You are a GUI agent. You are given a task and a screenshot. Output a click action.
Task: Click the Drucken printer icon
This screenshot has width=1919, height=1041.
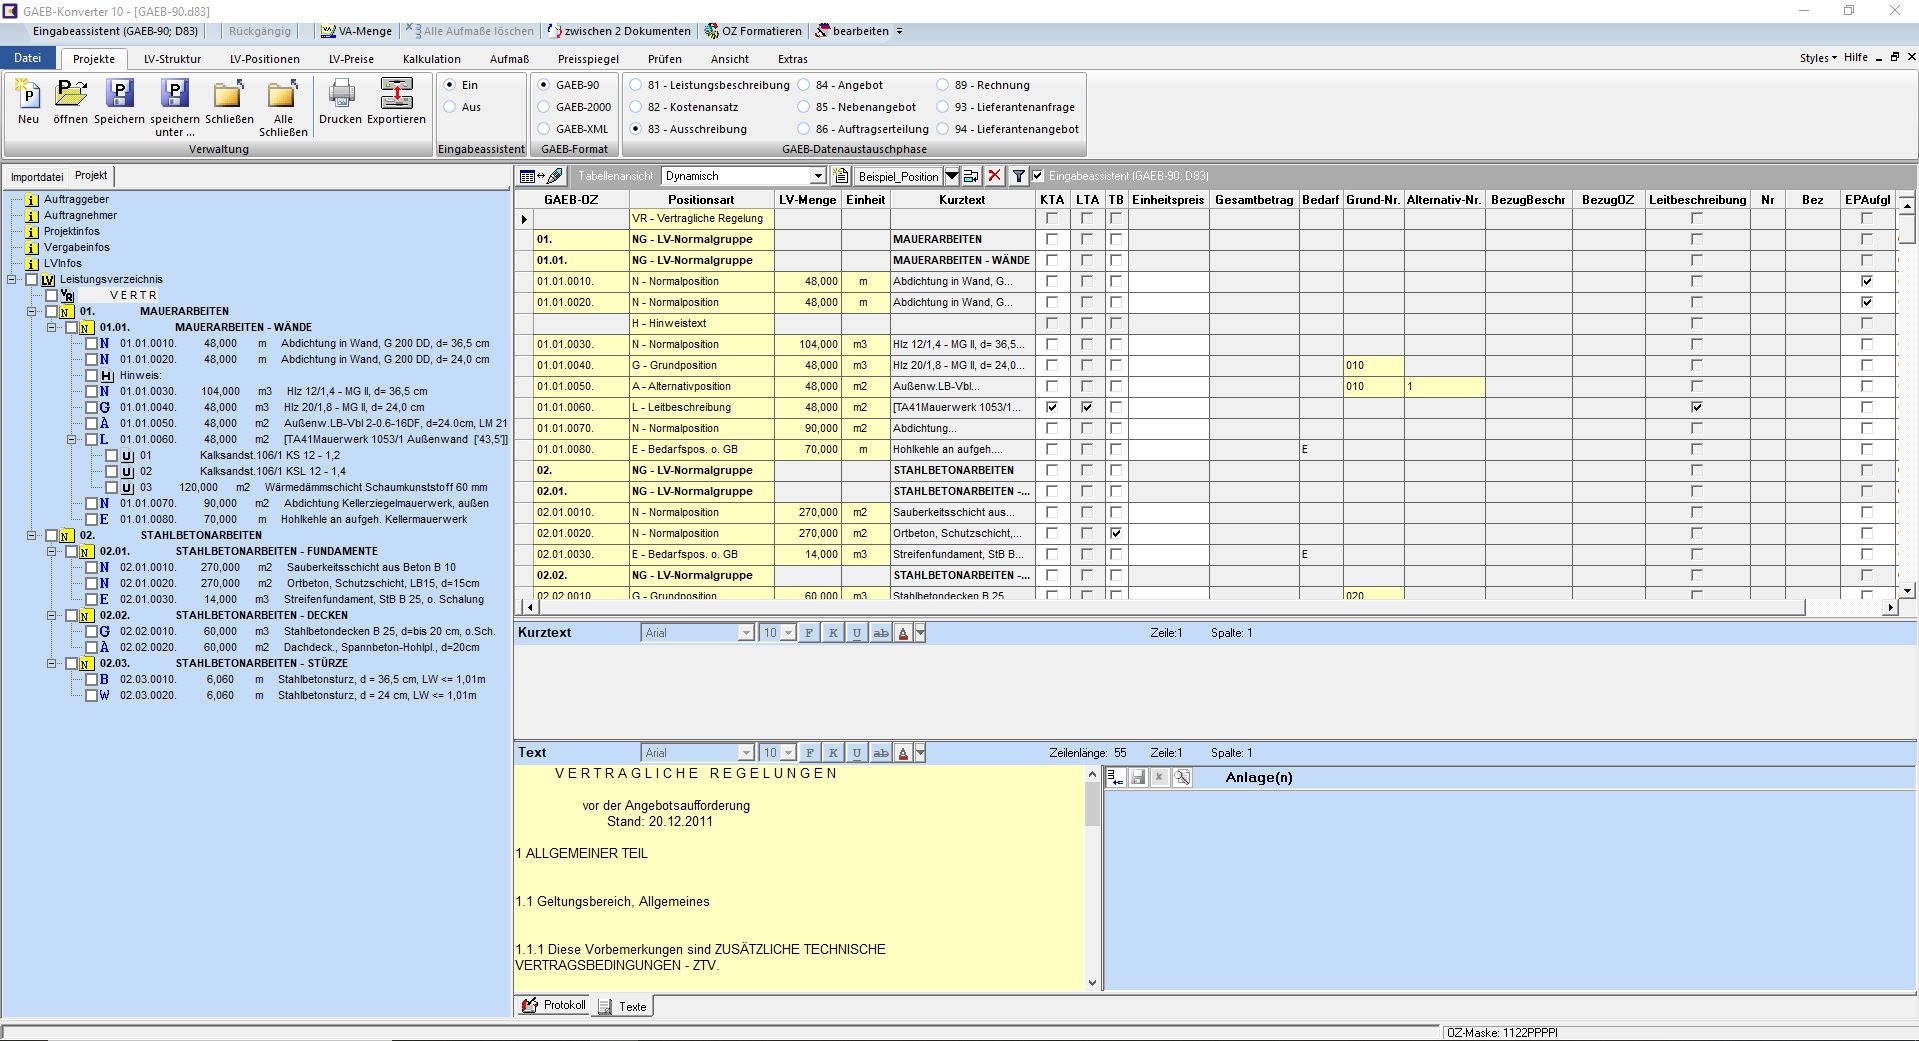(340, 95)
